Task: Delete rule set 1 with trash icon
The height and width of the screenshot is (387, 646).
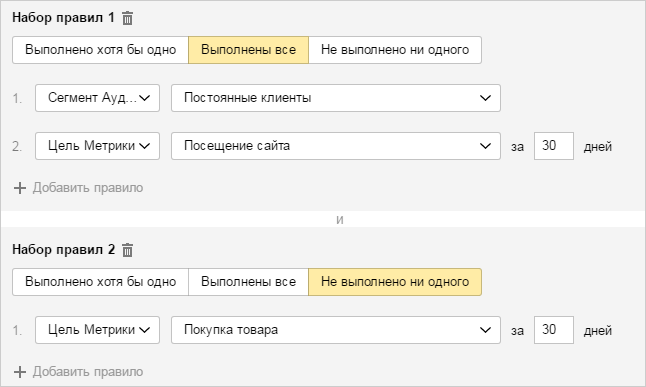Action: click(127, 18)
